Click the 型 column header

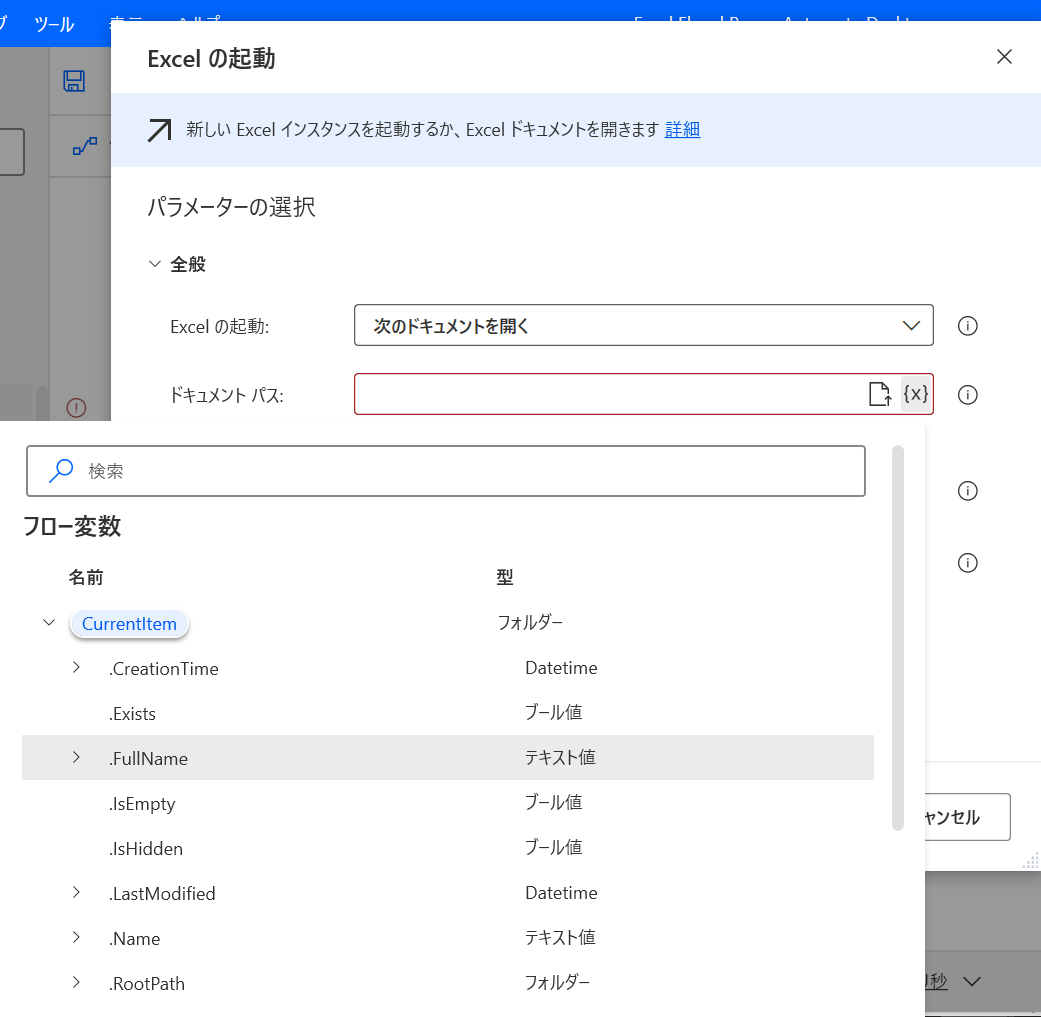pos(505,578)
